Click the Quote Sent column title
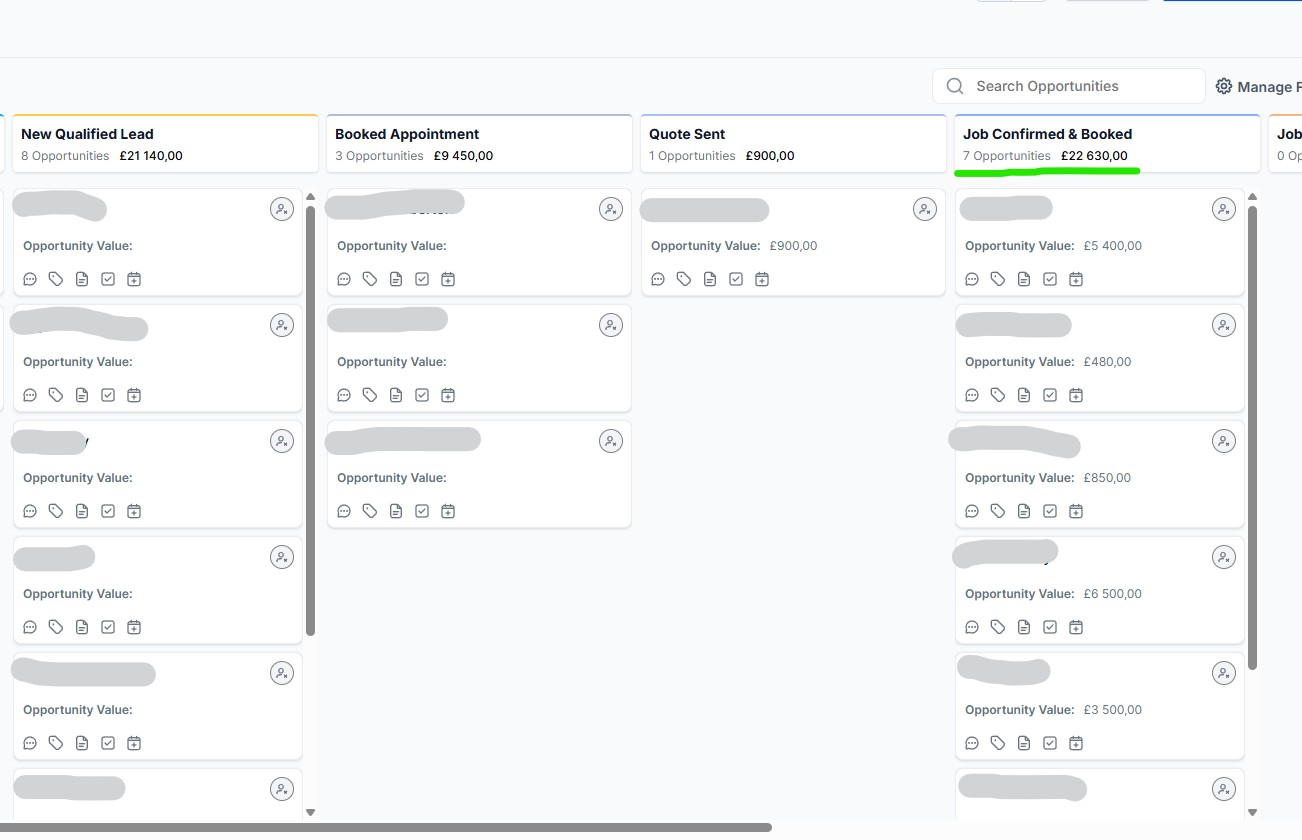Image resolution: width=1302 pixels, height=840 pixels. 686,133
